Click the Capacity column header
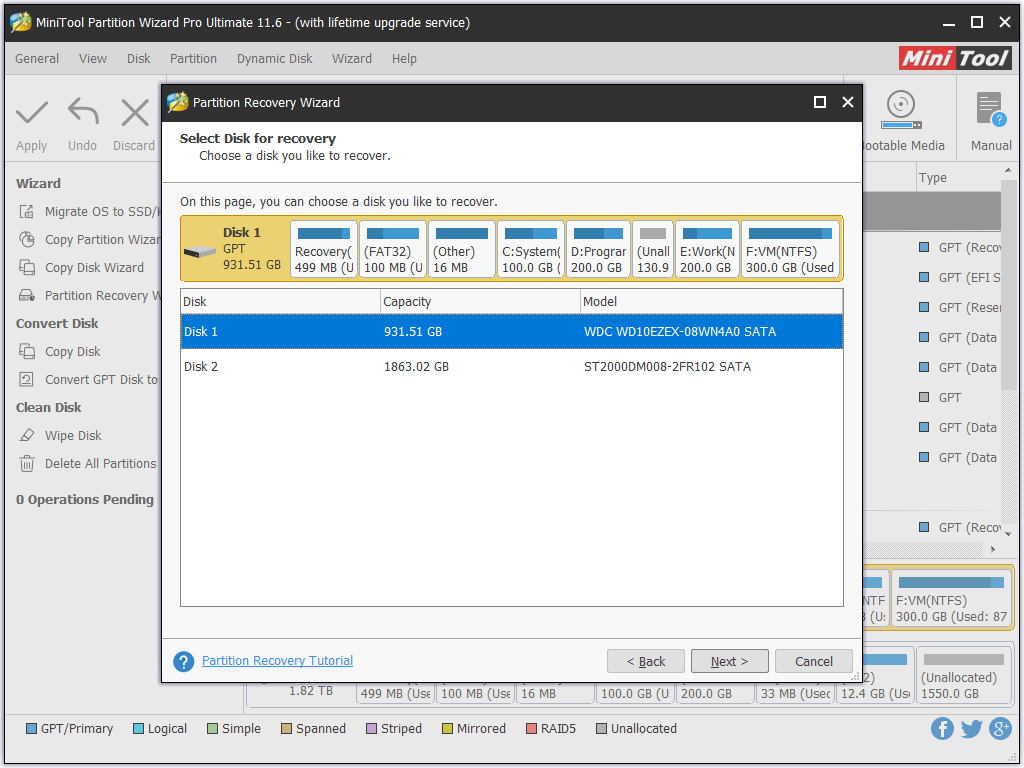Viewport: 1024px width, 768px height. click(481, 302)
